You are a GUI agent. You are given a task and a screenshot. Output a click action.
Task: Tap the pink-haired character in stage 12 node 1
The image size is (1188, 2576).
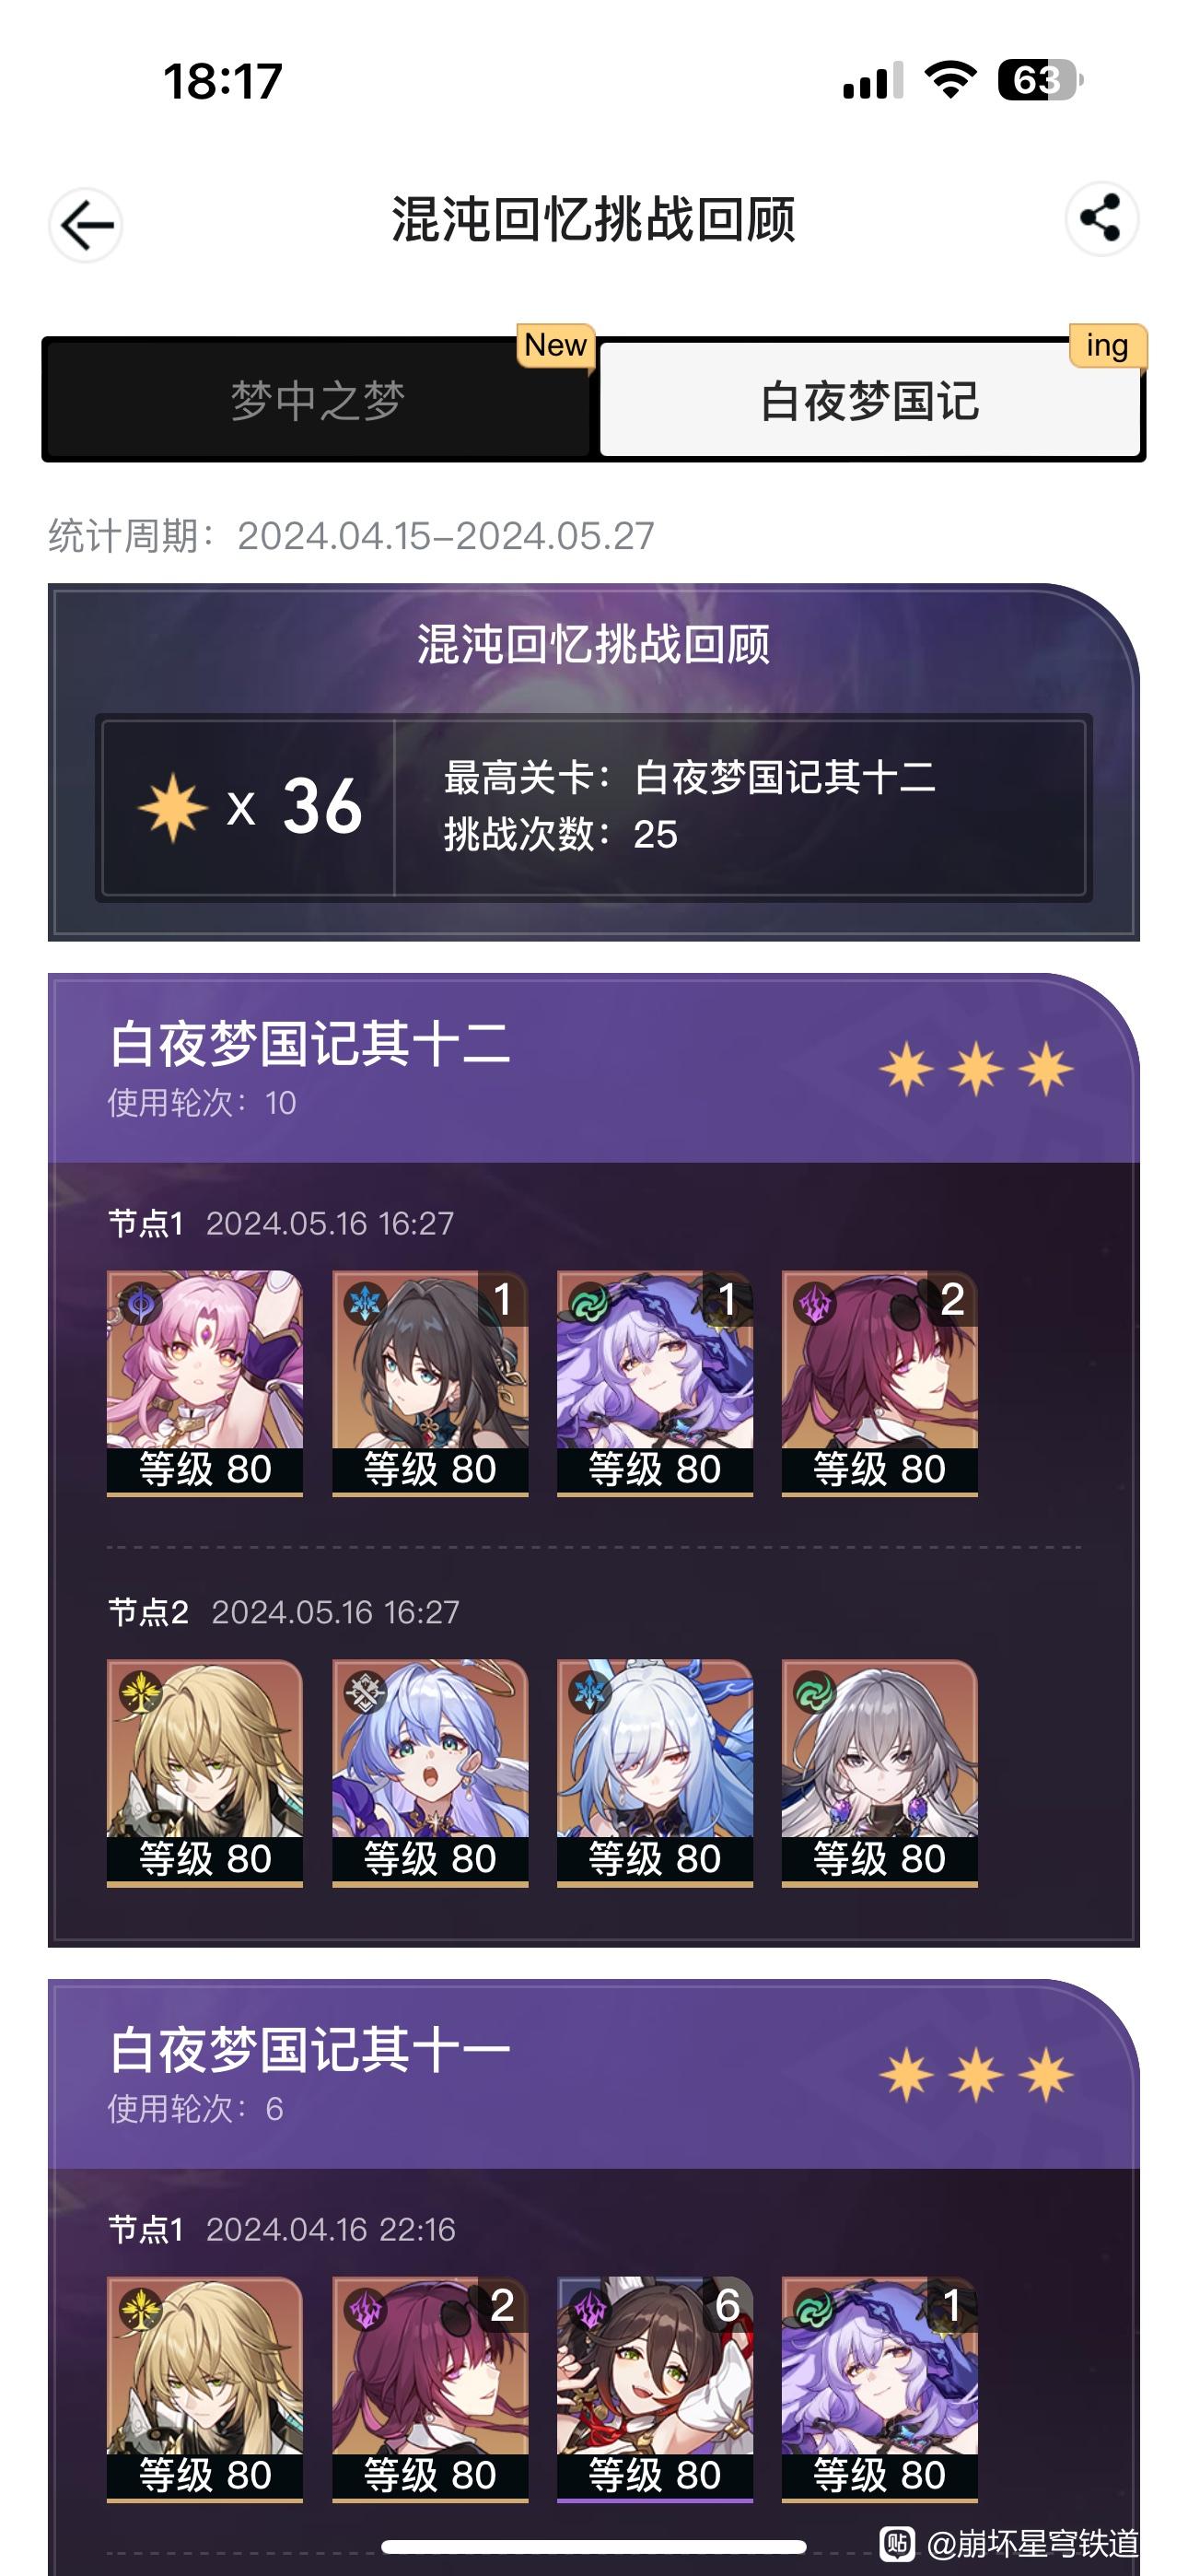[205, 1383]
